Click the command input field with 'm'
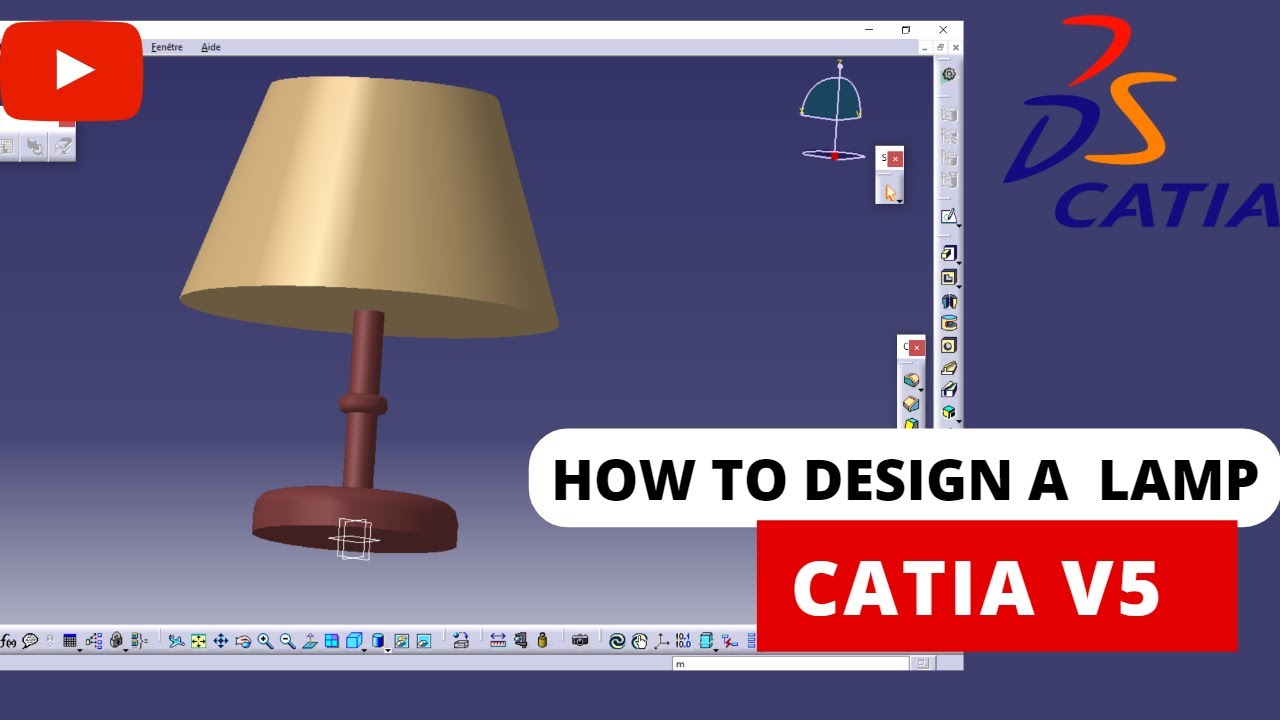This screenshot has width=1280, height=720. 791,663
